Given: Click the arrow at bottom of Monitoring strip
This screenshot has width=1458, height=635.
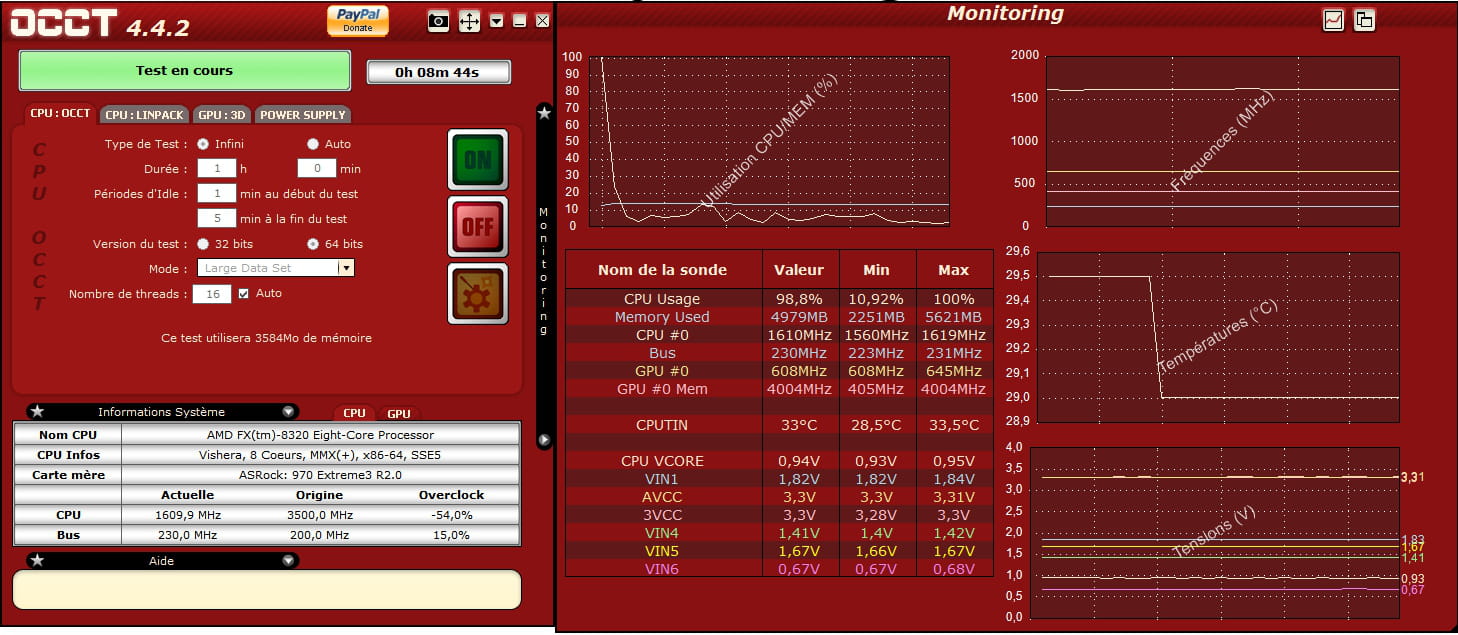Looking at the screenshot, I should pyautogui.click(x=544, y=440).
